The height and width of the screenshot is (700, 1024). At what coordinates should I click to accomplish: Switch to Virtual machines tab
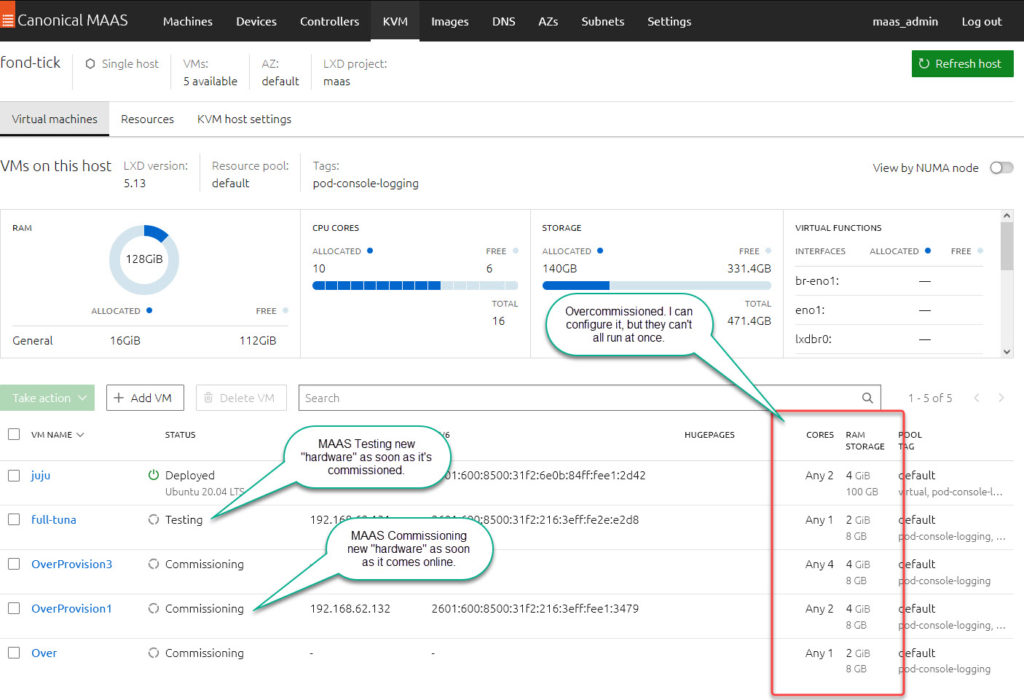54,119
